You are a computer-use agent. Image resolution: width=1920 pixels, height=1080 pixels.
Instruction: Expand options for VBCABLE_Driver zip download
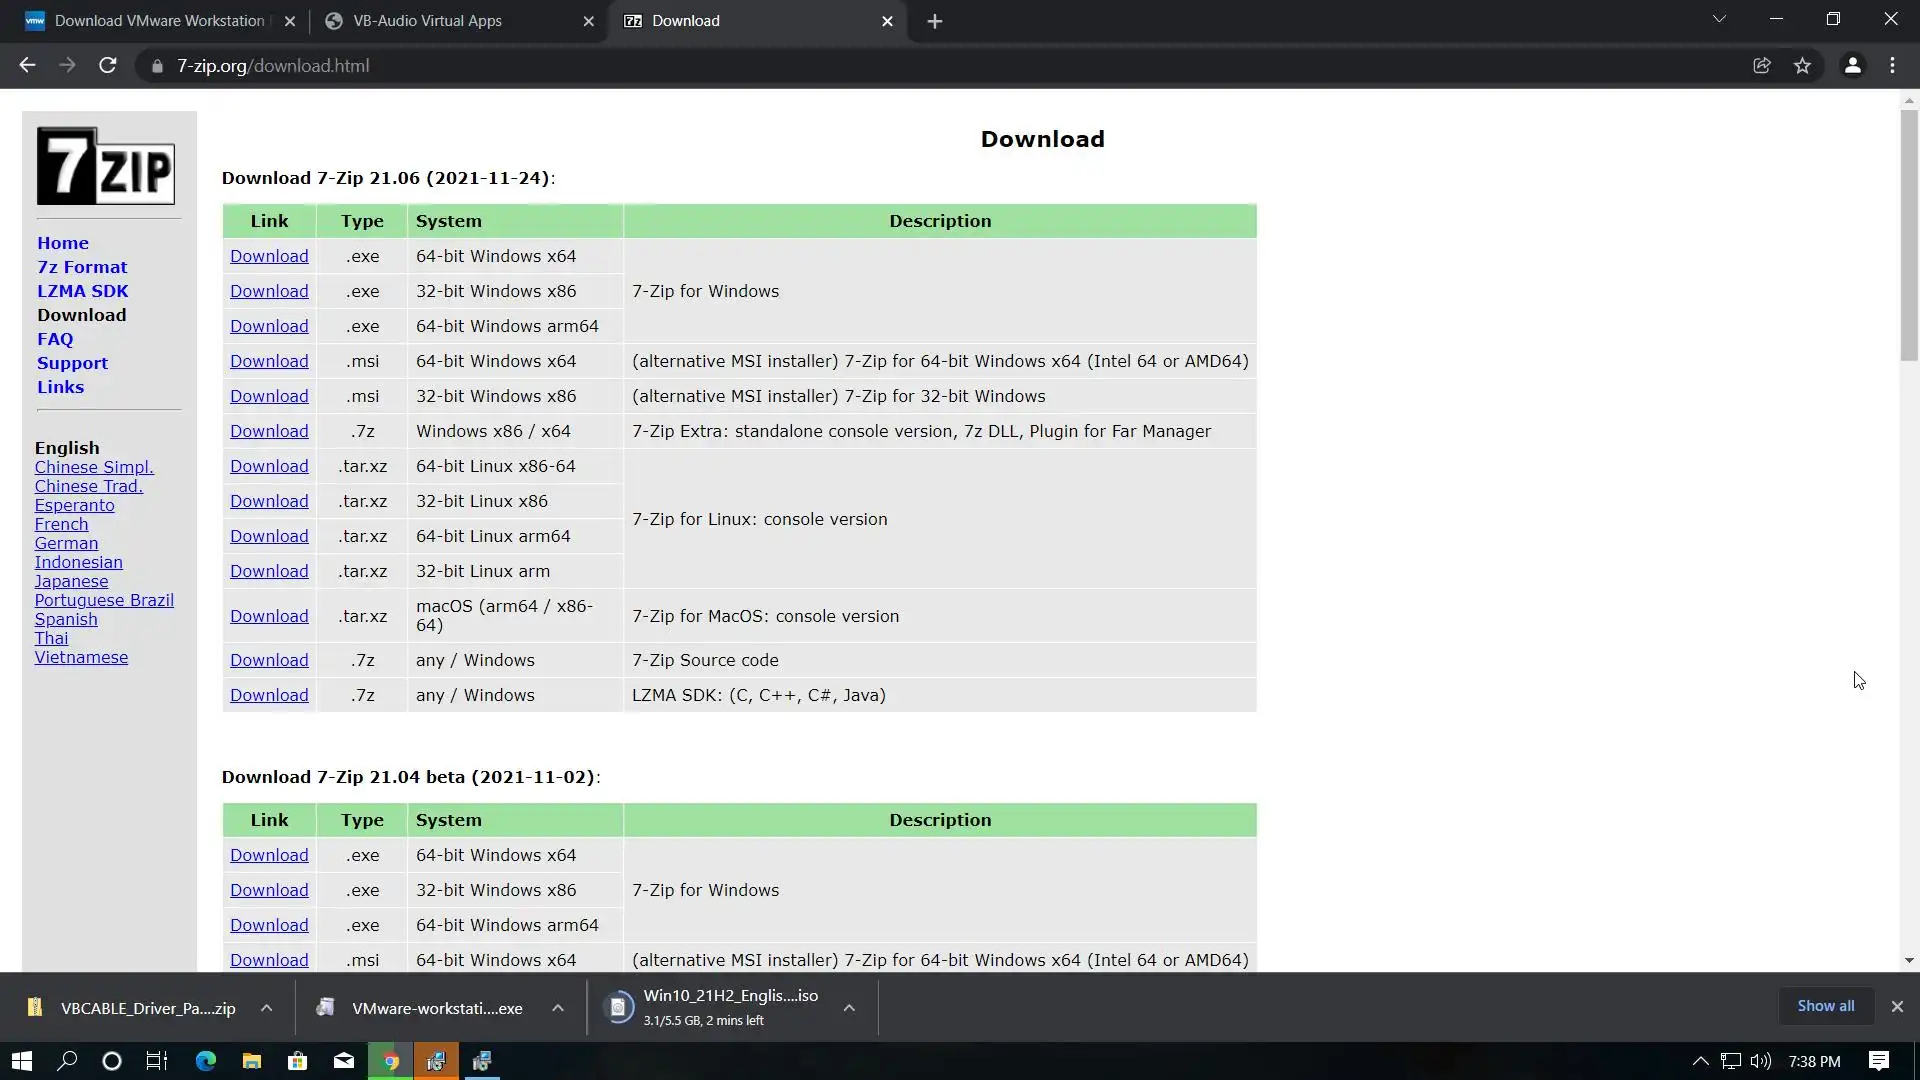[x=266, y=1008]
